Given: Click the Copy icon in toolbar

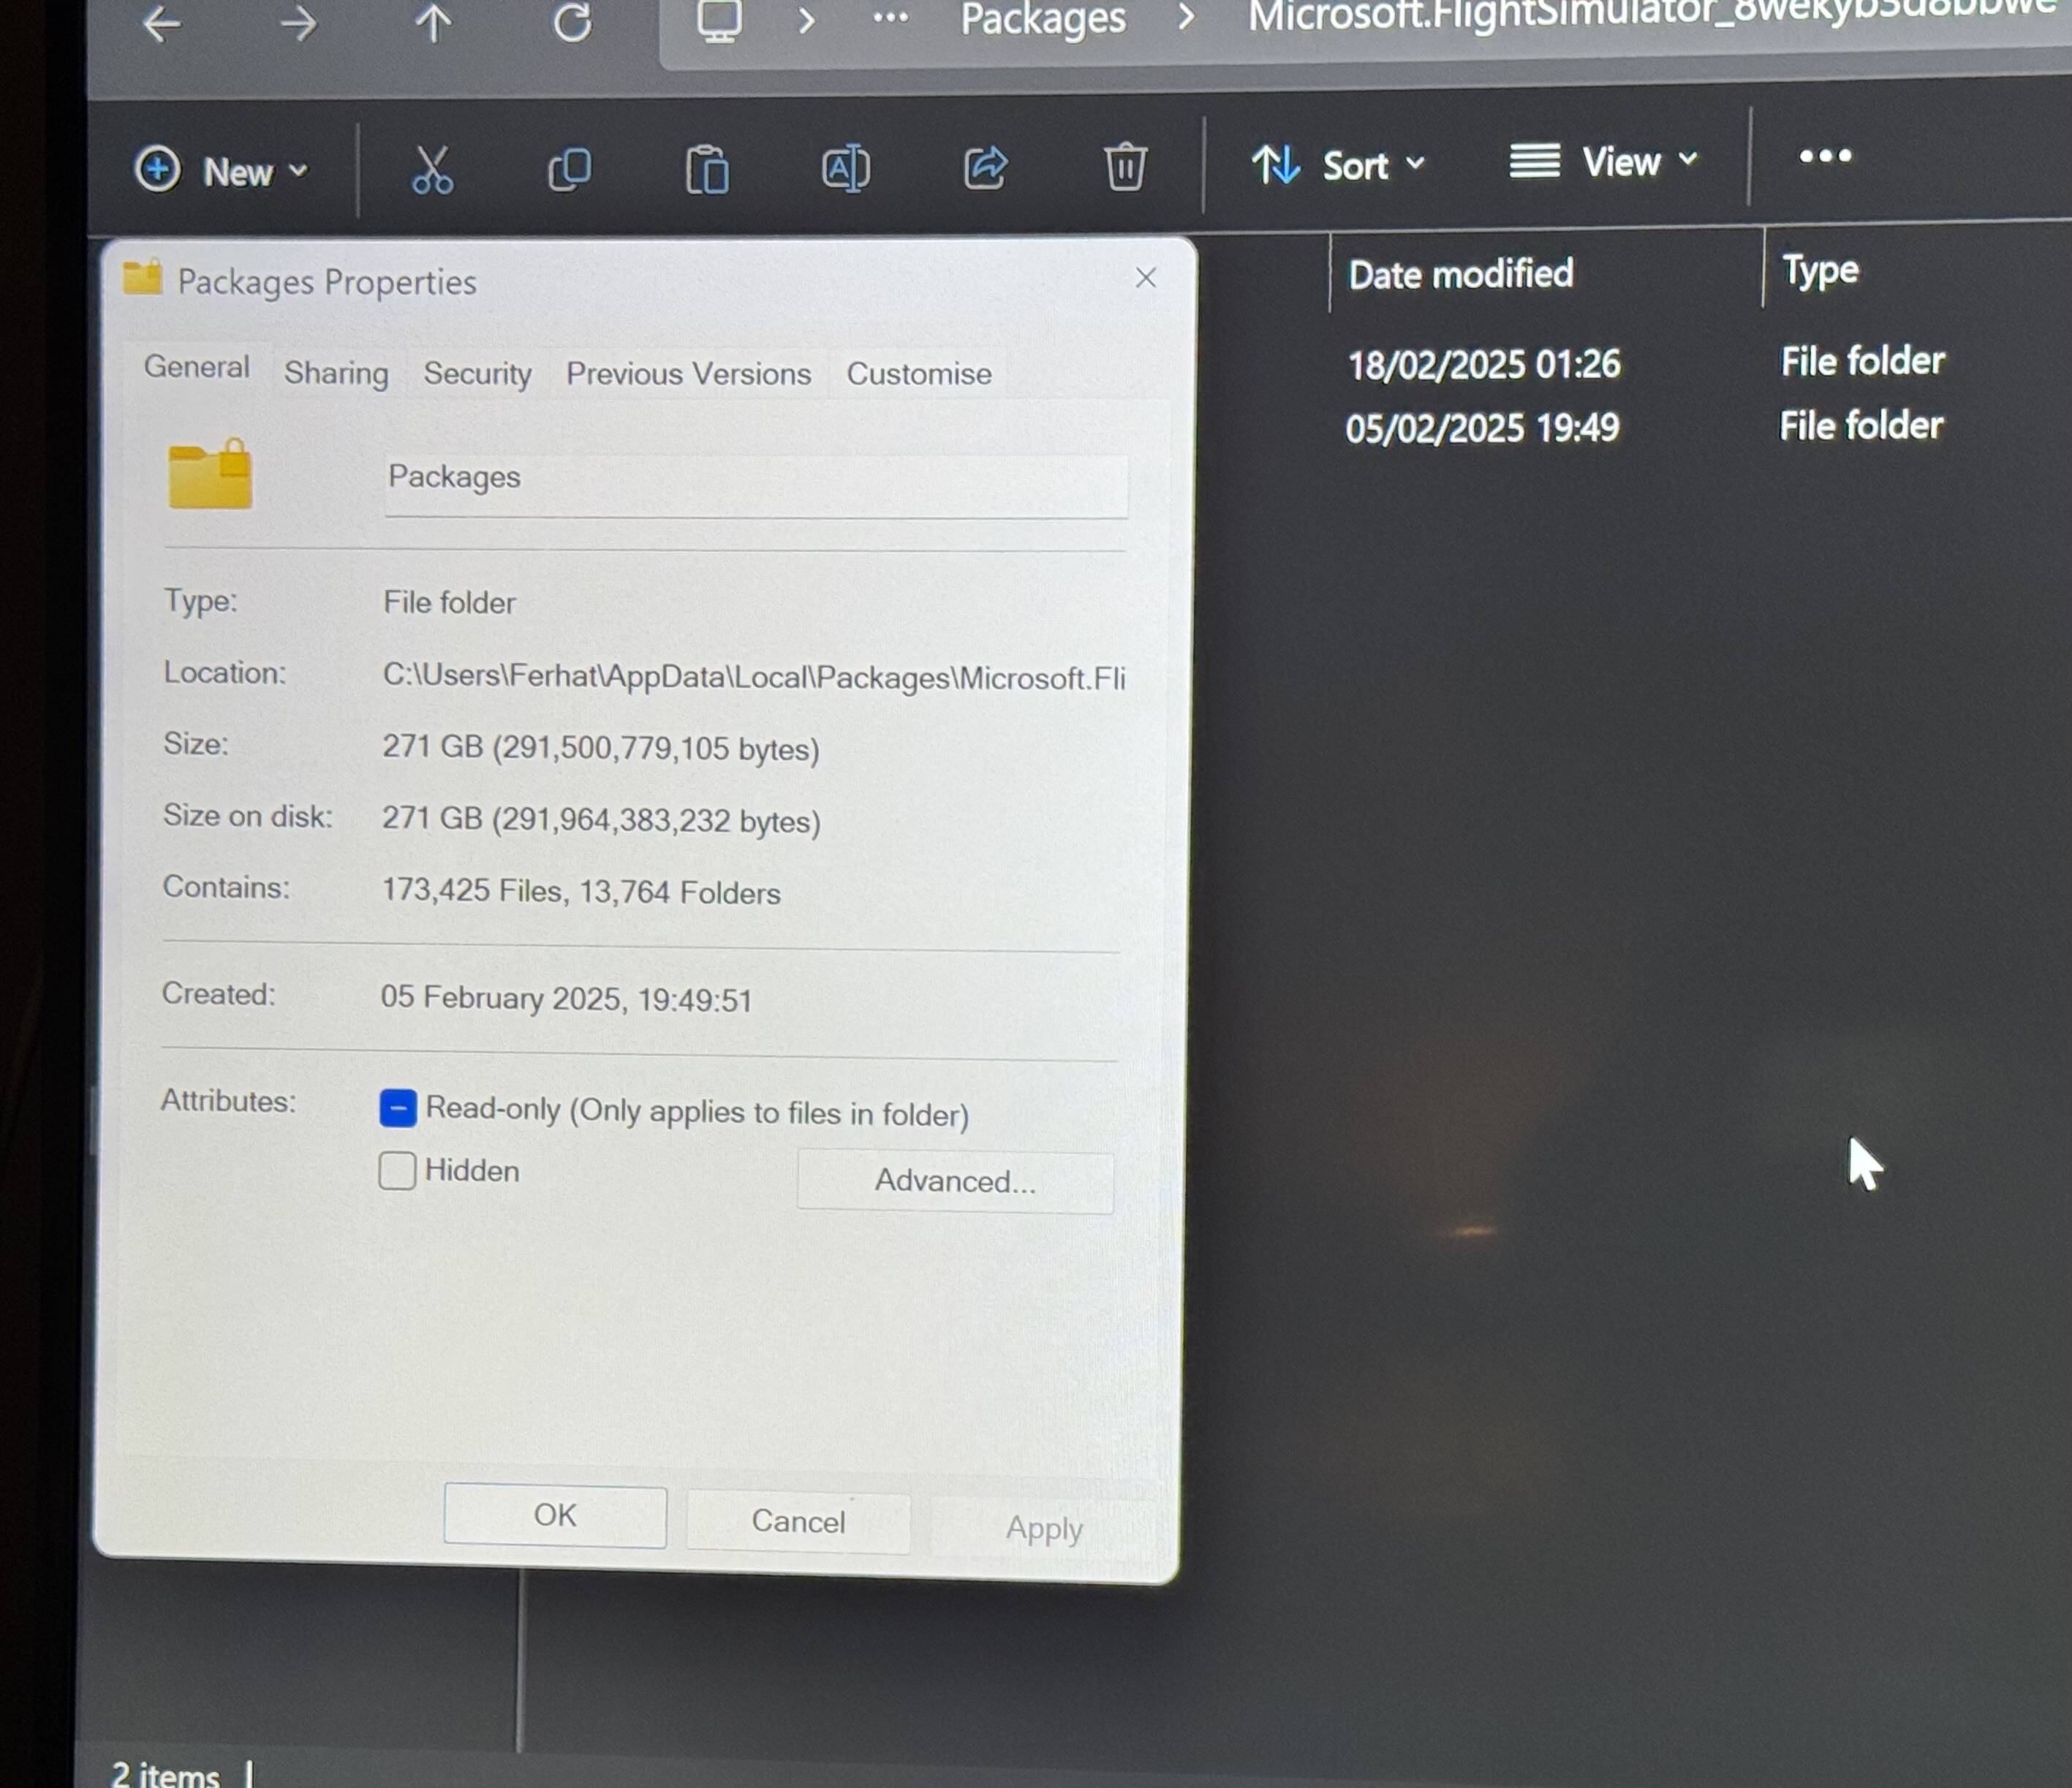Looking at the screenshot, I should (569, 169).
